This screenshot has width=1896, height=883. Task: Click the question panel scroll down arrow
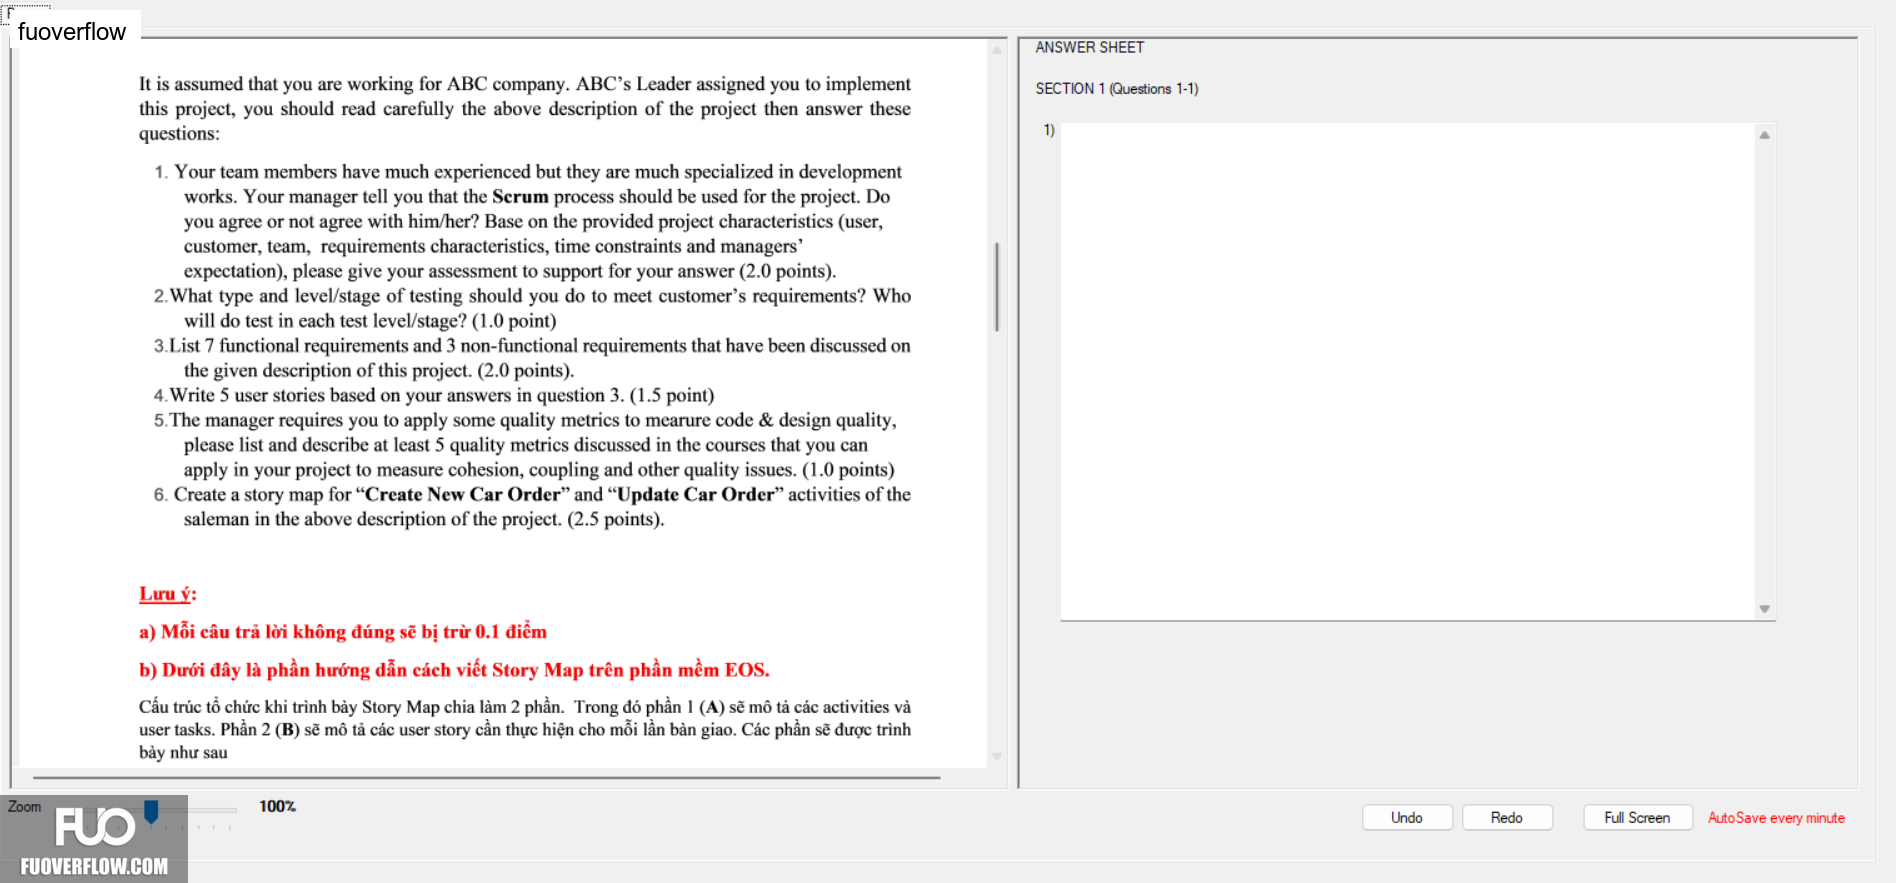(x=997, y=757)
